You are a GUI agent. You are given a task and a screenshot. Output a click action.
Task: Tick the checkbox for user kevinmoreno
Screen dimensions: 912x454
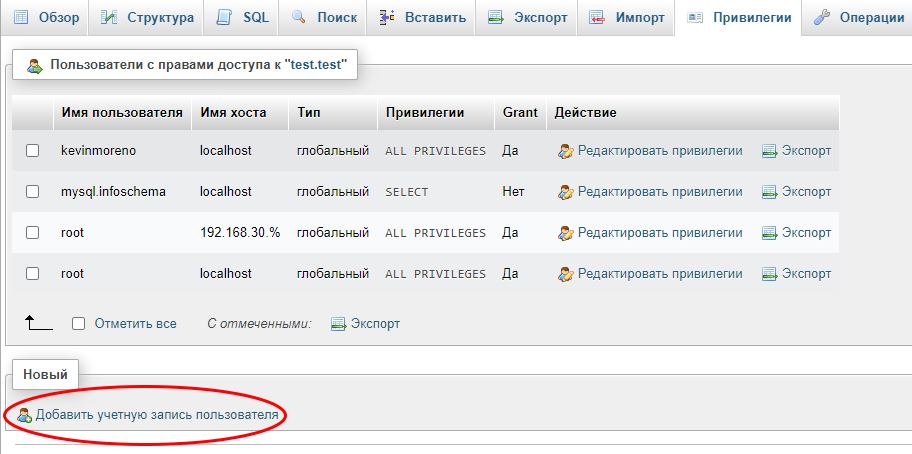[x=32, y=151]
